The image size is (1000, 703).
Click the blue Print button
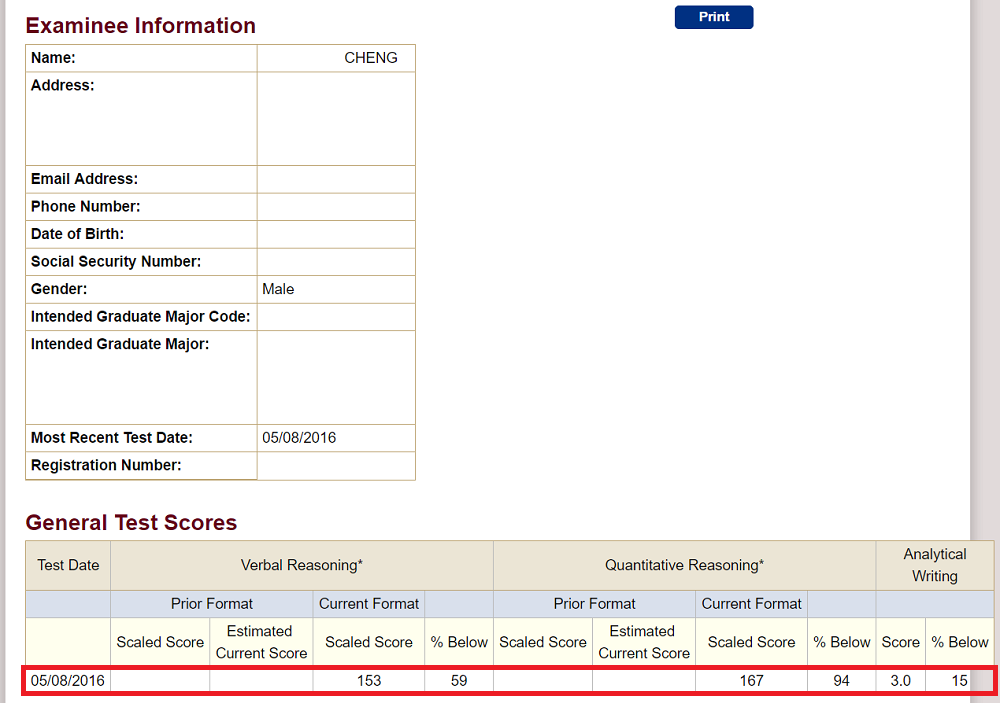[714, 17]
